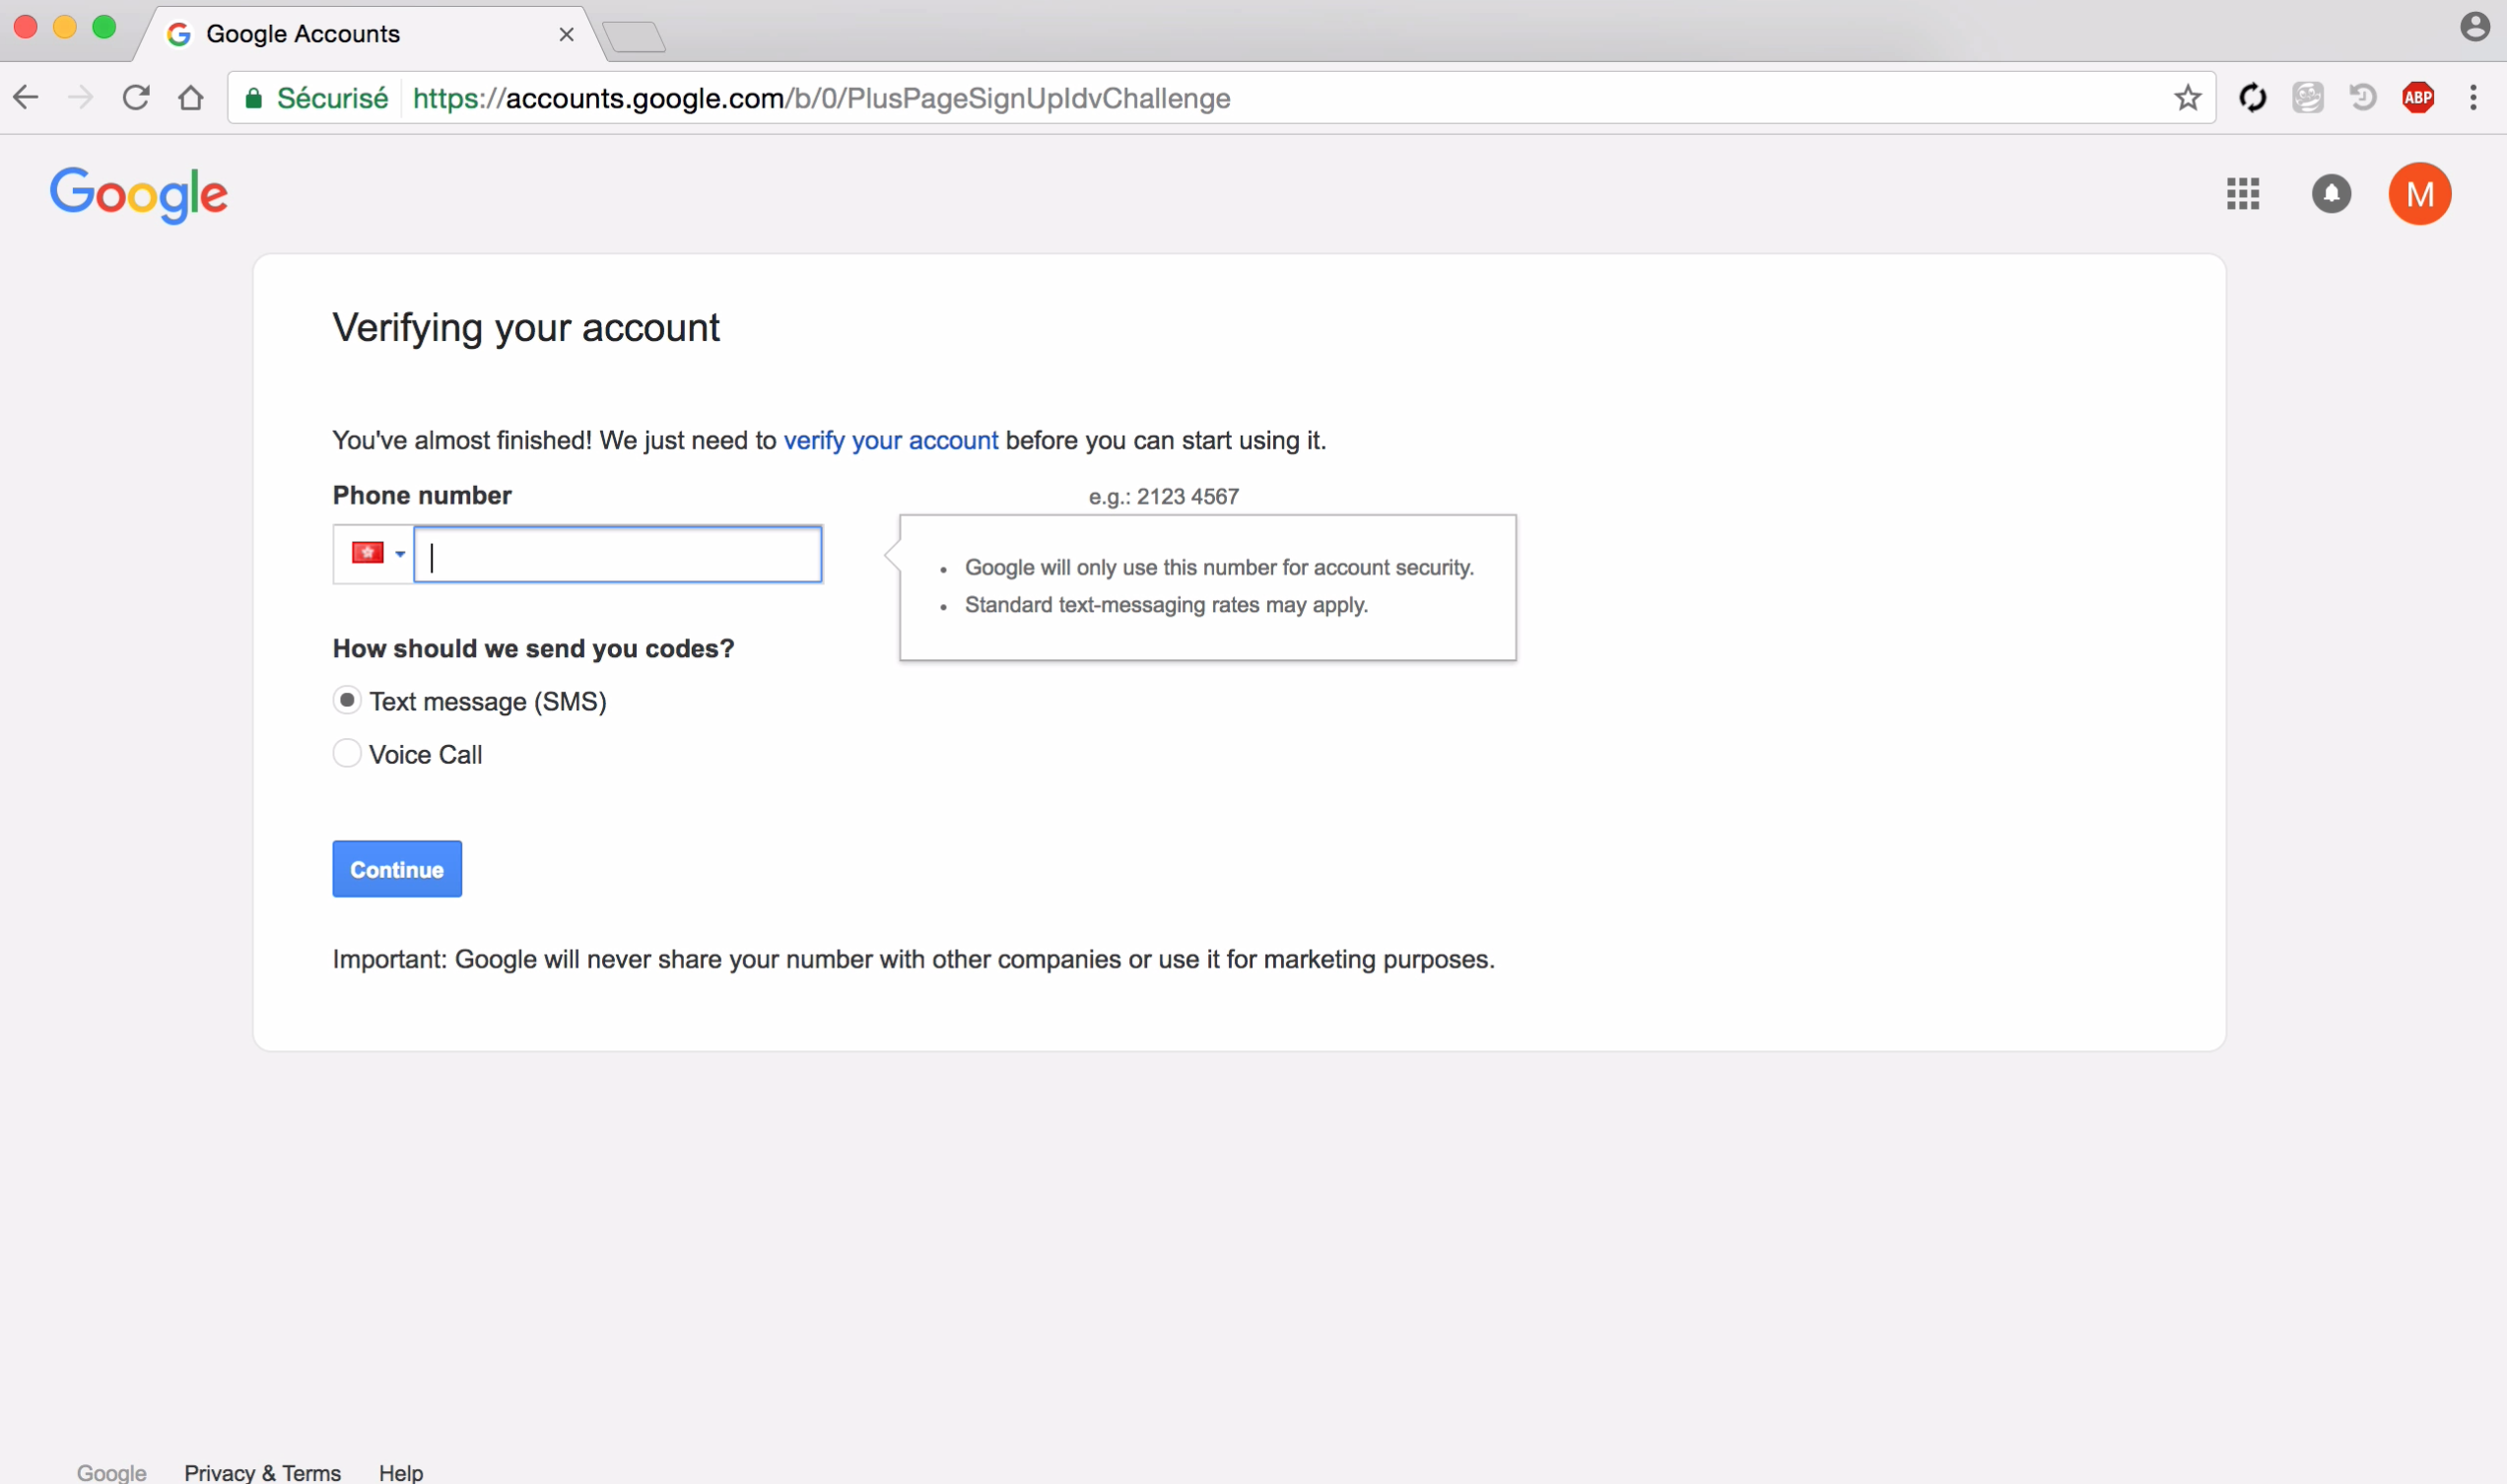The height and width of the screenshot is (1484, 2507).
Task: Open the Google apps grid
Action: [2243, 193]
